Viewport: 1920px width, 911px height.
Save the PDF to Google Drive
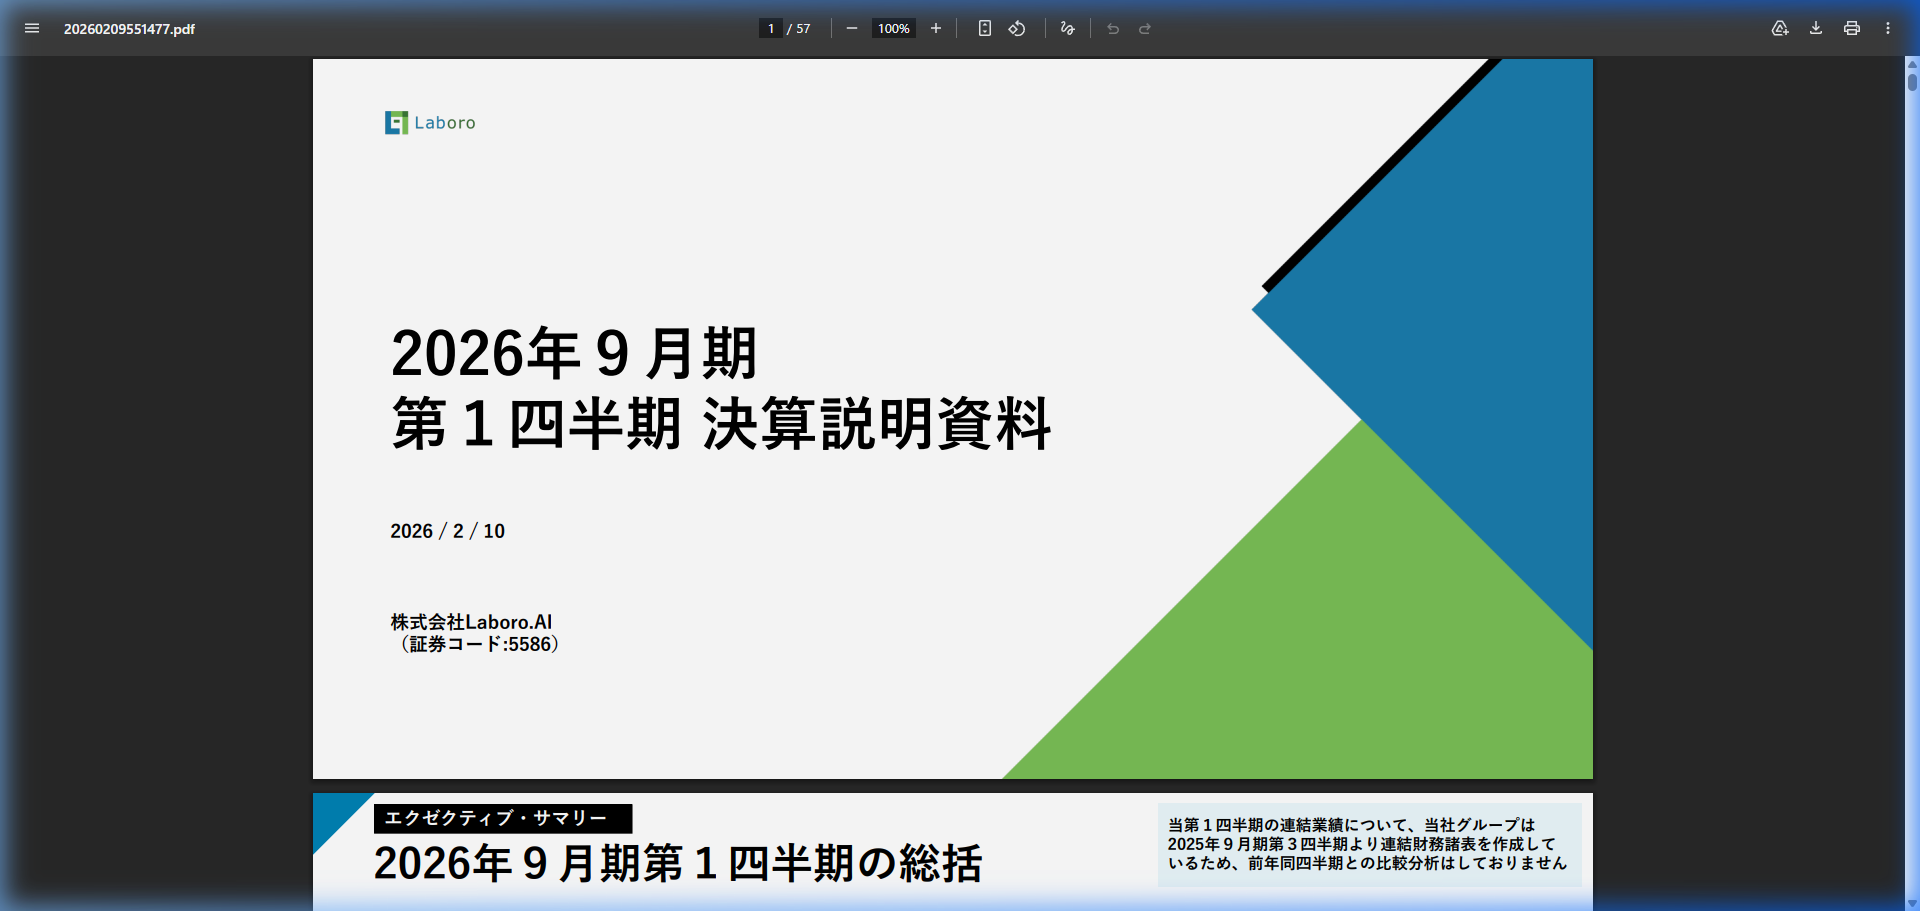pos(1780,28)
